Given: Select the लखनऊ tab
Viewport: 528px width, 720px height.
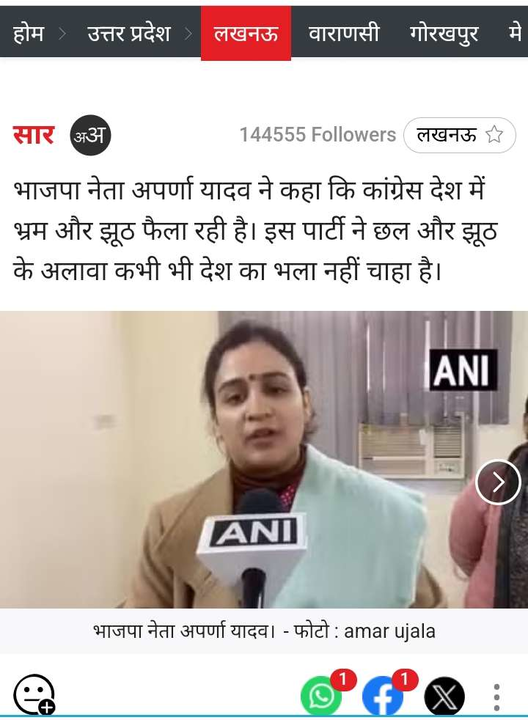Looking at the screenshot, I should coord(246,34).
